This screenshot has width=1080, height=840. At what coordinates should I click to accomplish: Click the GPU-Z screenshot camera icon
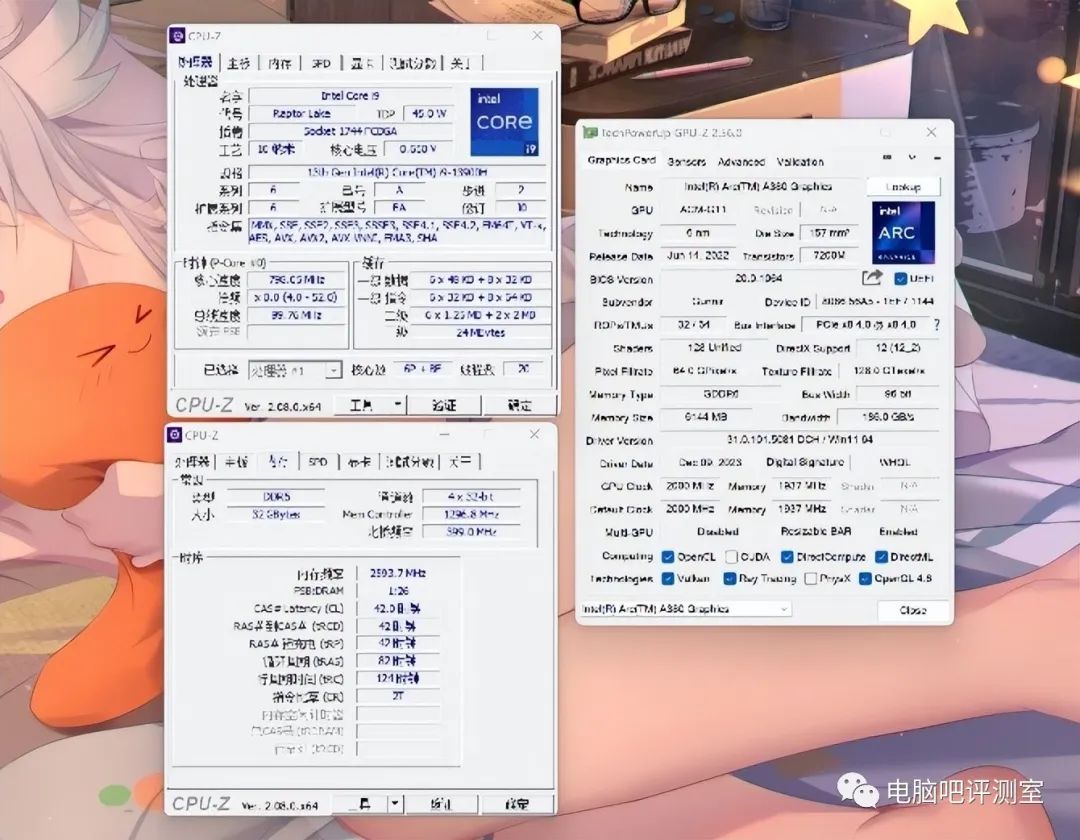tap(887, 158)
